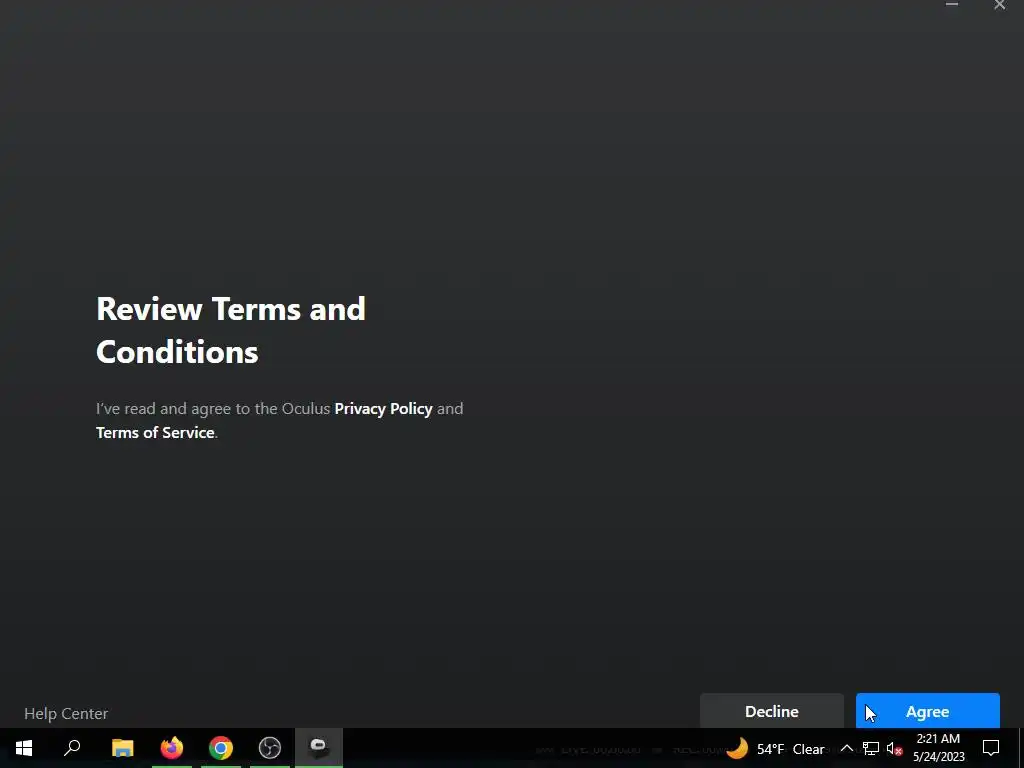1024x768 pixels.
Task: Open network status tray icon
Action: pos(871,748)
